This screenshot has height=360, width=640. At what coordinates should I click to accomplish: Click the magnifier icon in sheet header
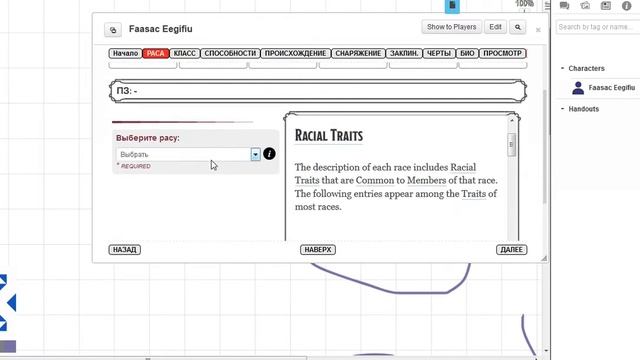click(518, 27)
